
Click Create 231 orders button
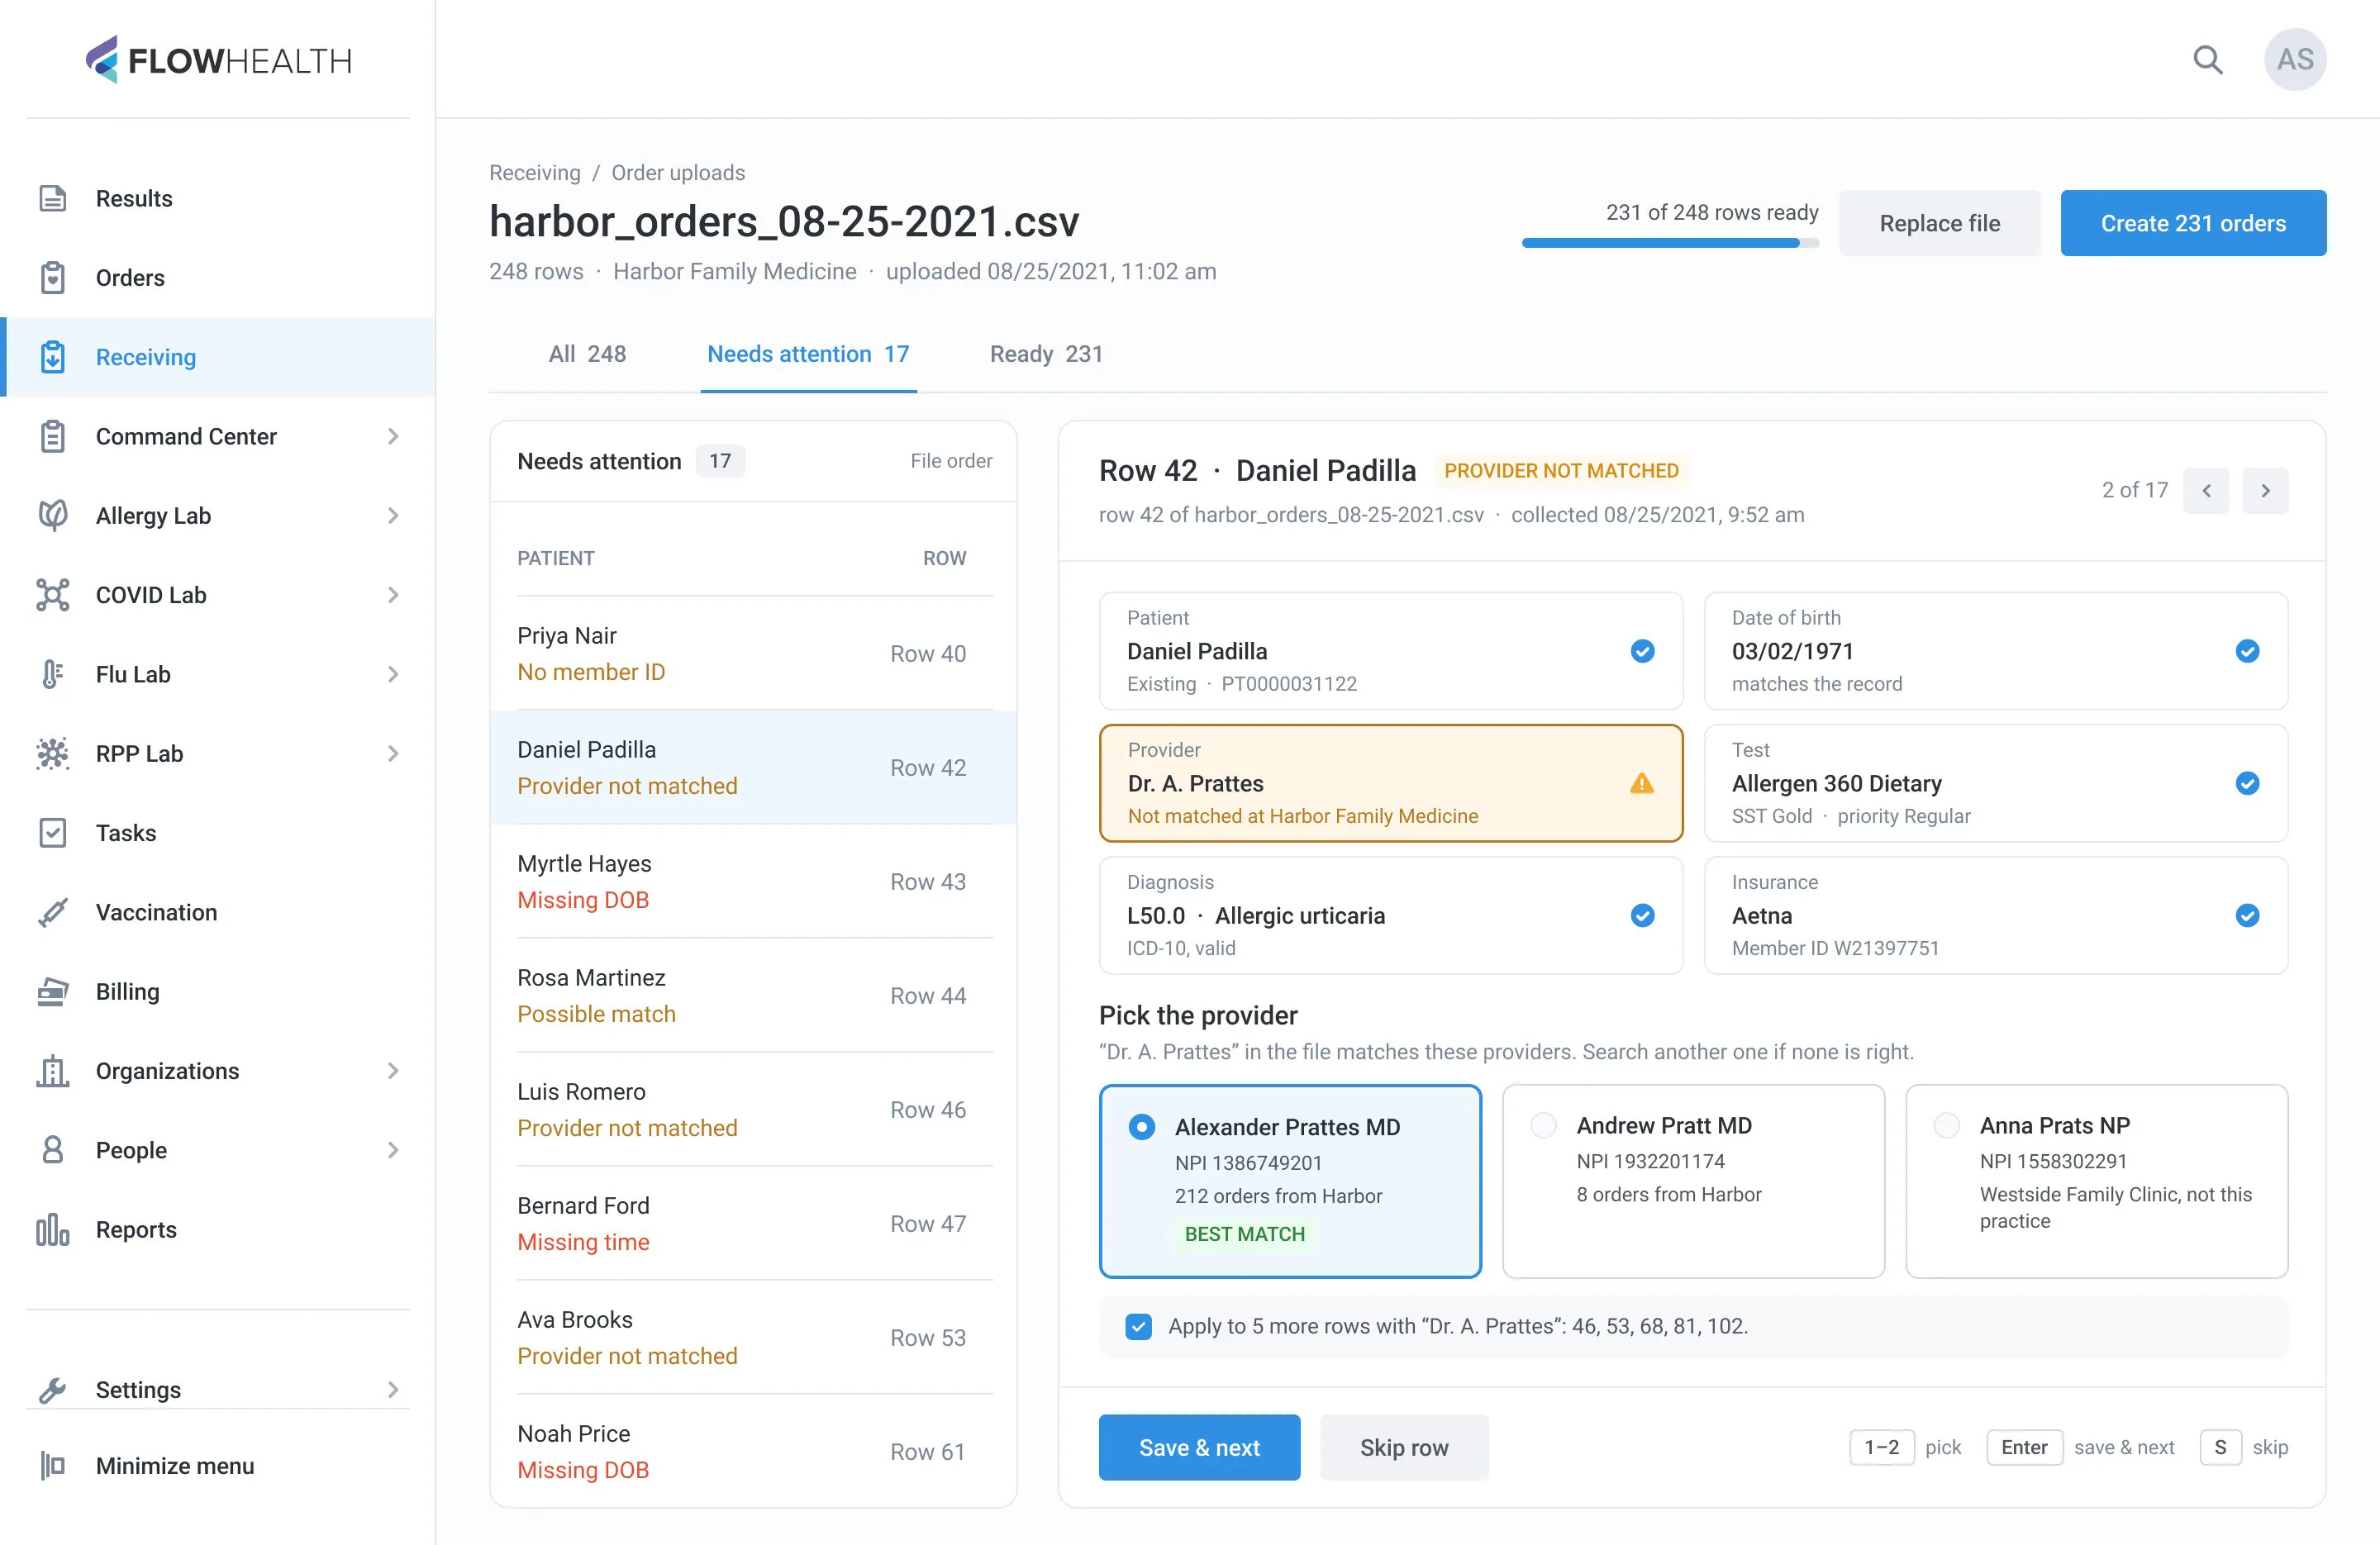2193,223
